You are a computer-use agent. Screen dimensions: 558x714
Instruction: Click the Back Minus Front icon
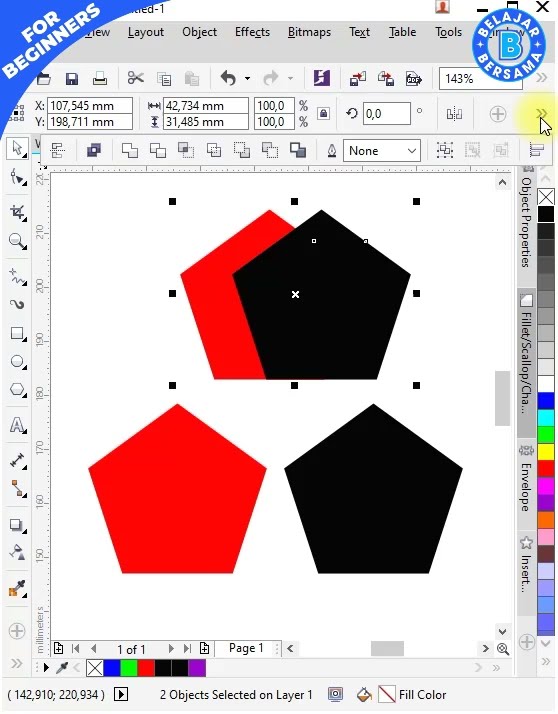click(270, 150)
